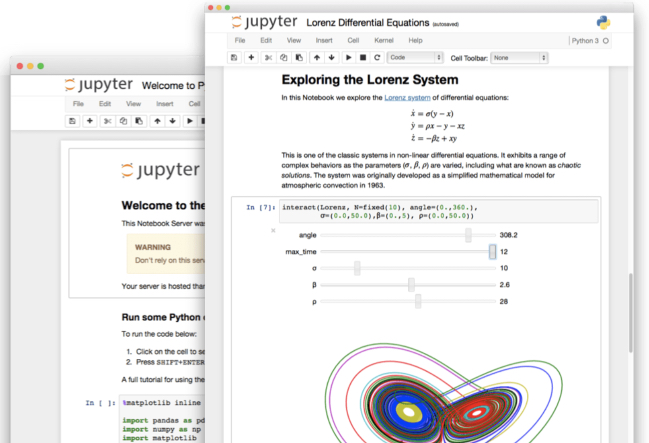This screenshot has height=443, width=649.
Task: Copy cell in the Welcome notebook toolbar
Action: click(123, 121)
